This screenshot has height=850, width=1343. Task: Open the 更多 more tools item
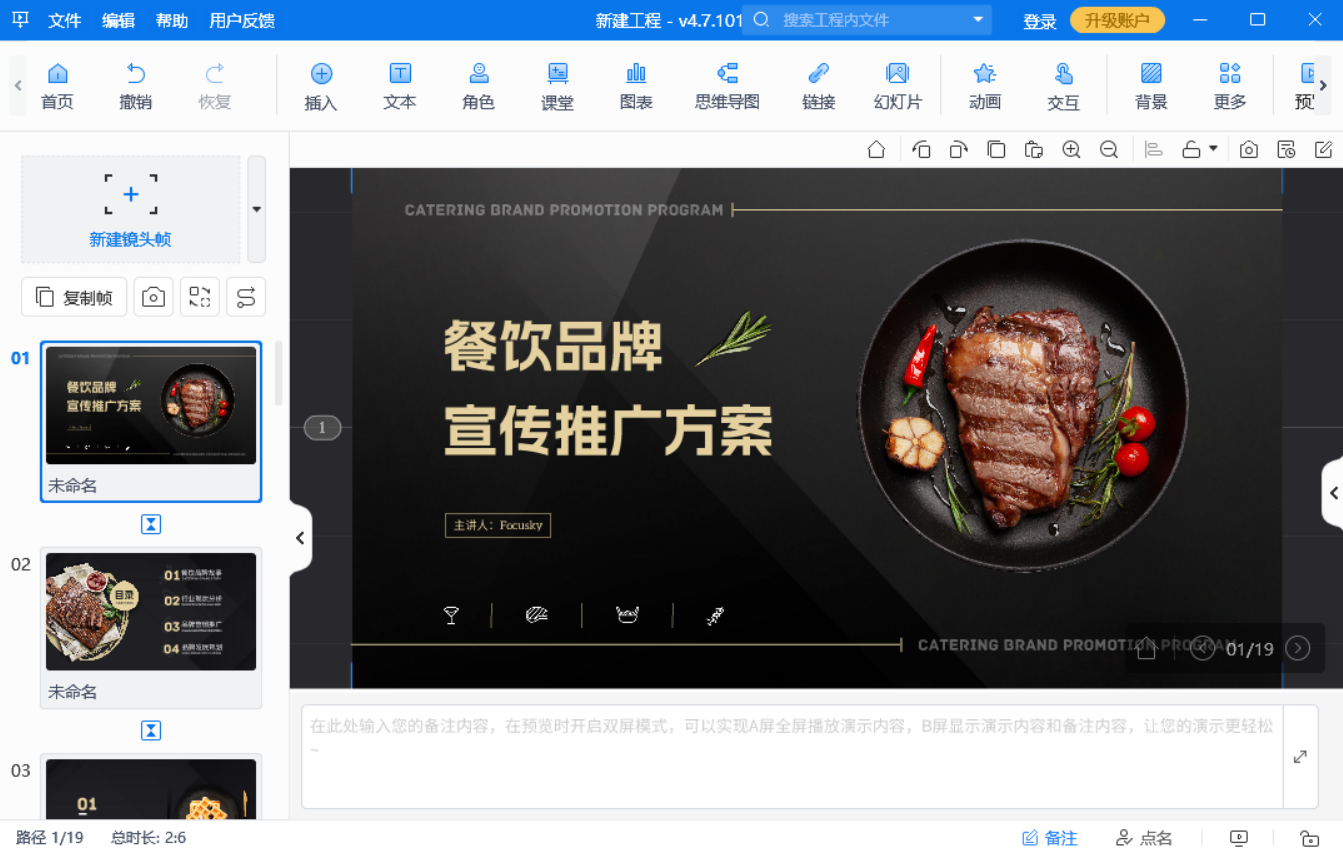[1230, 85]
